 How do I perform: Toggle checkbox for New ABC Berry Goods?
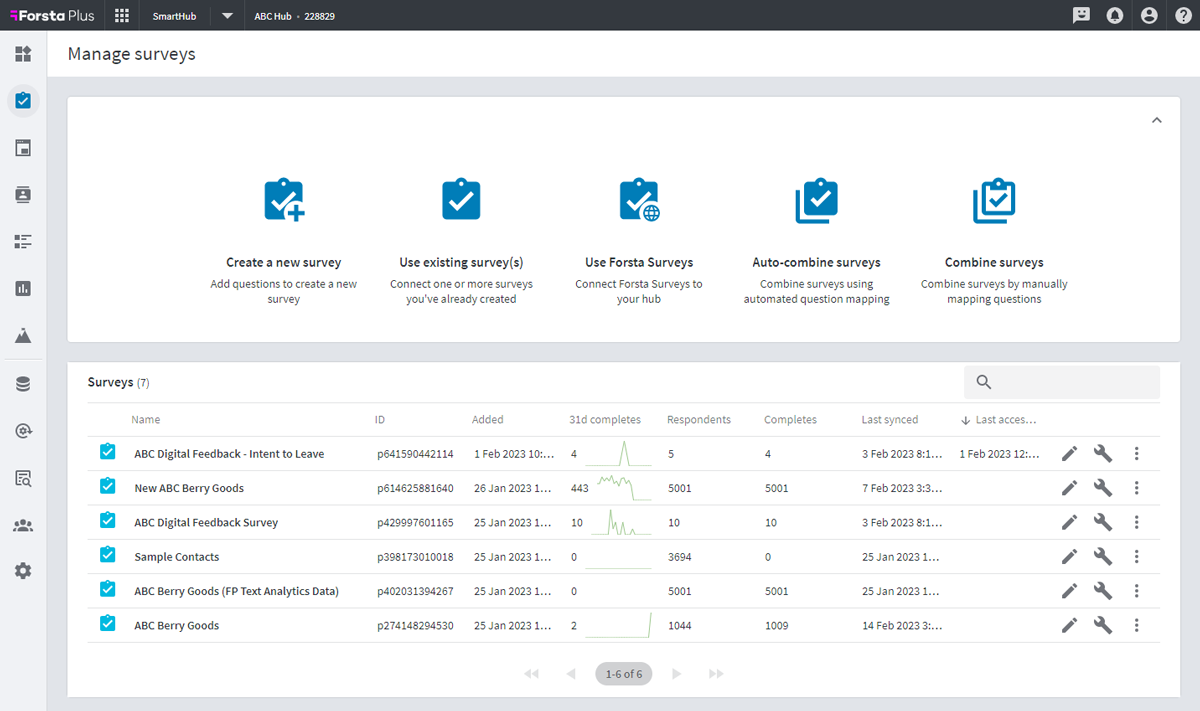(x=108, y=486)
